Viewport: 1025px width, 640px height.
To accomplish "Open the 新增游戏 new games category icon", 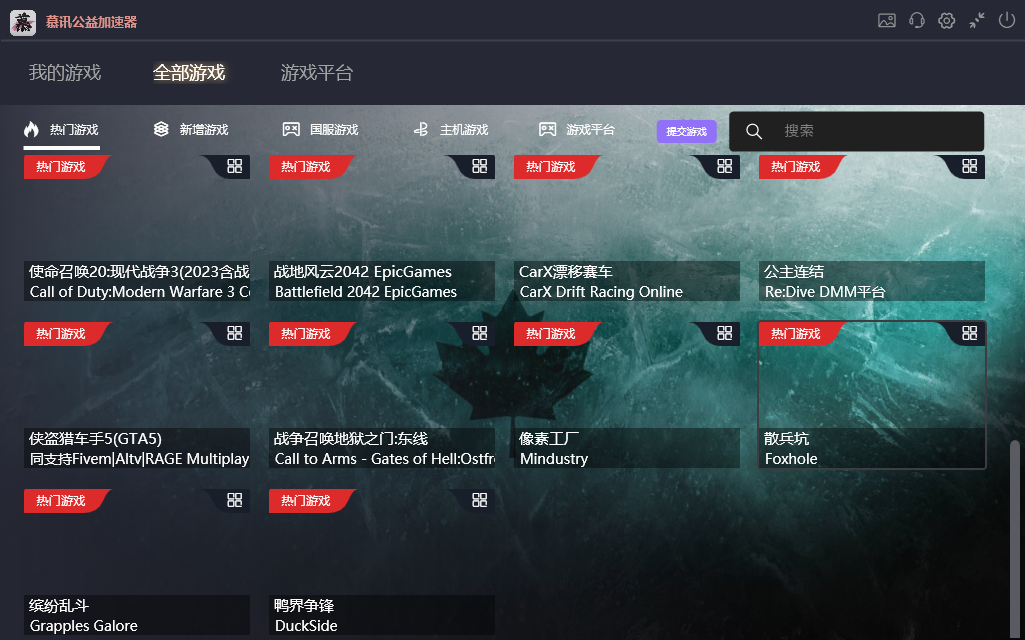I will click(x=162, y=129).
